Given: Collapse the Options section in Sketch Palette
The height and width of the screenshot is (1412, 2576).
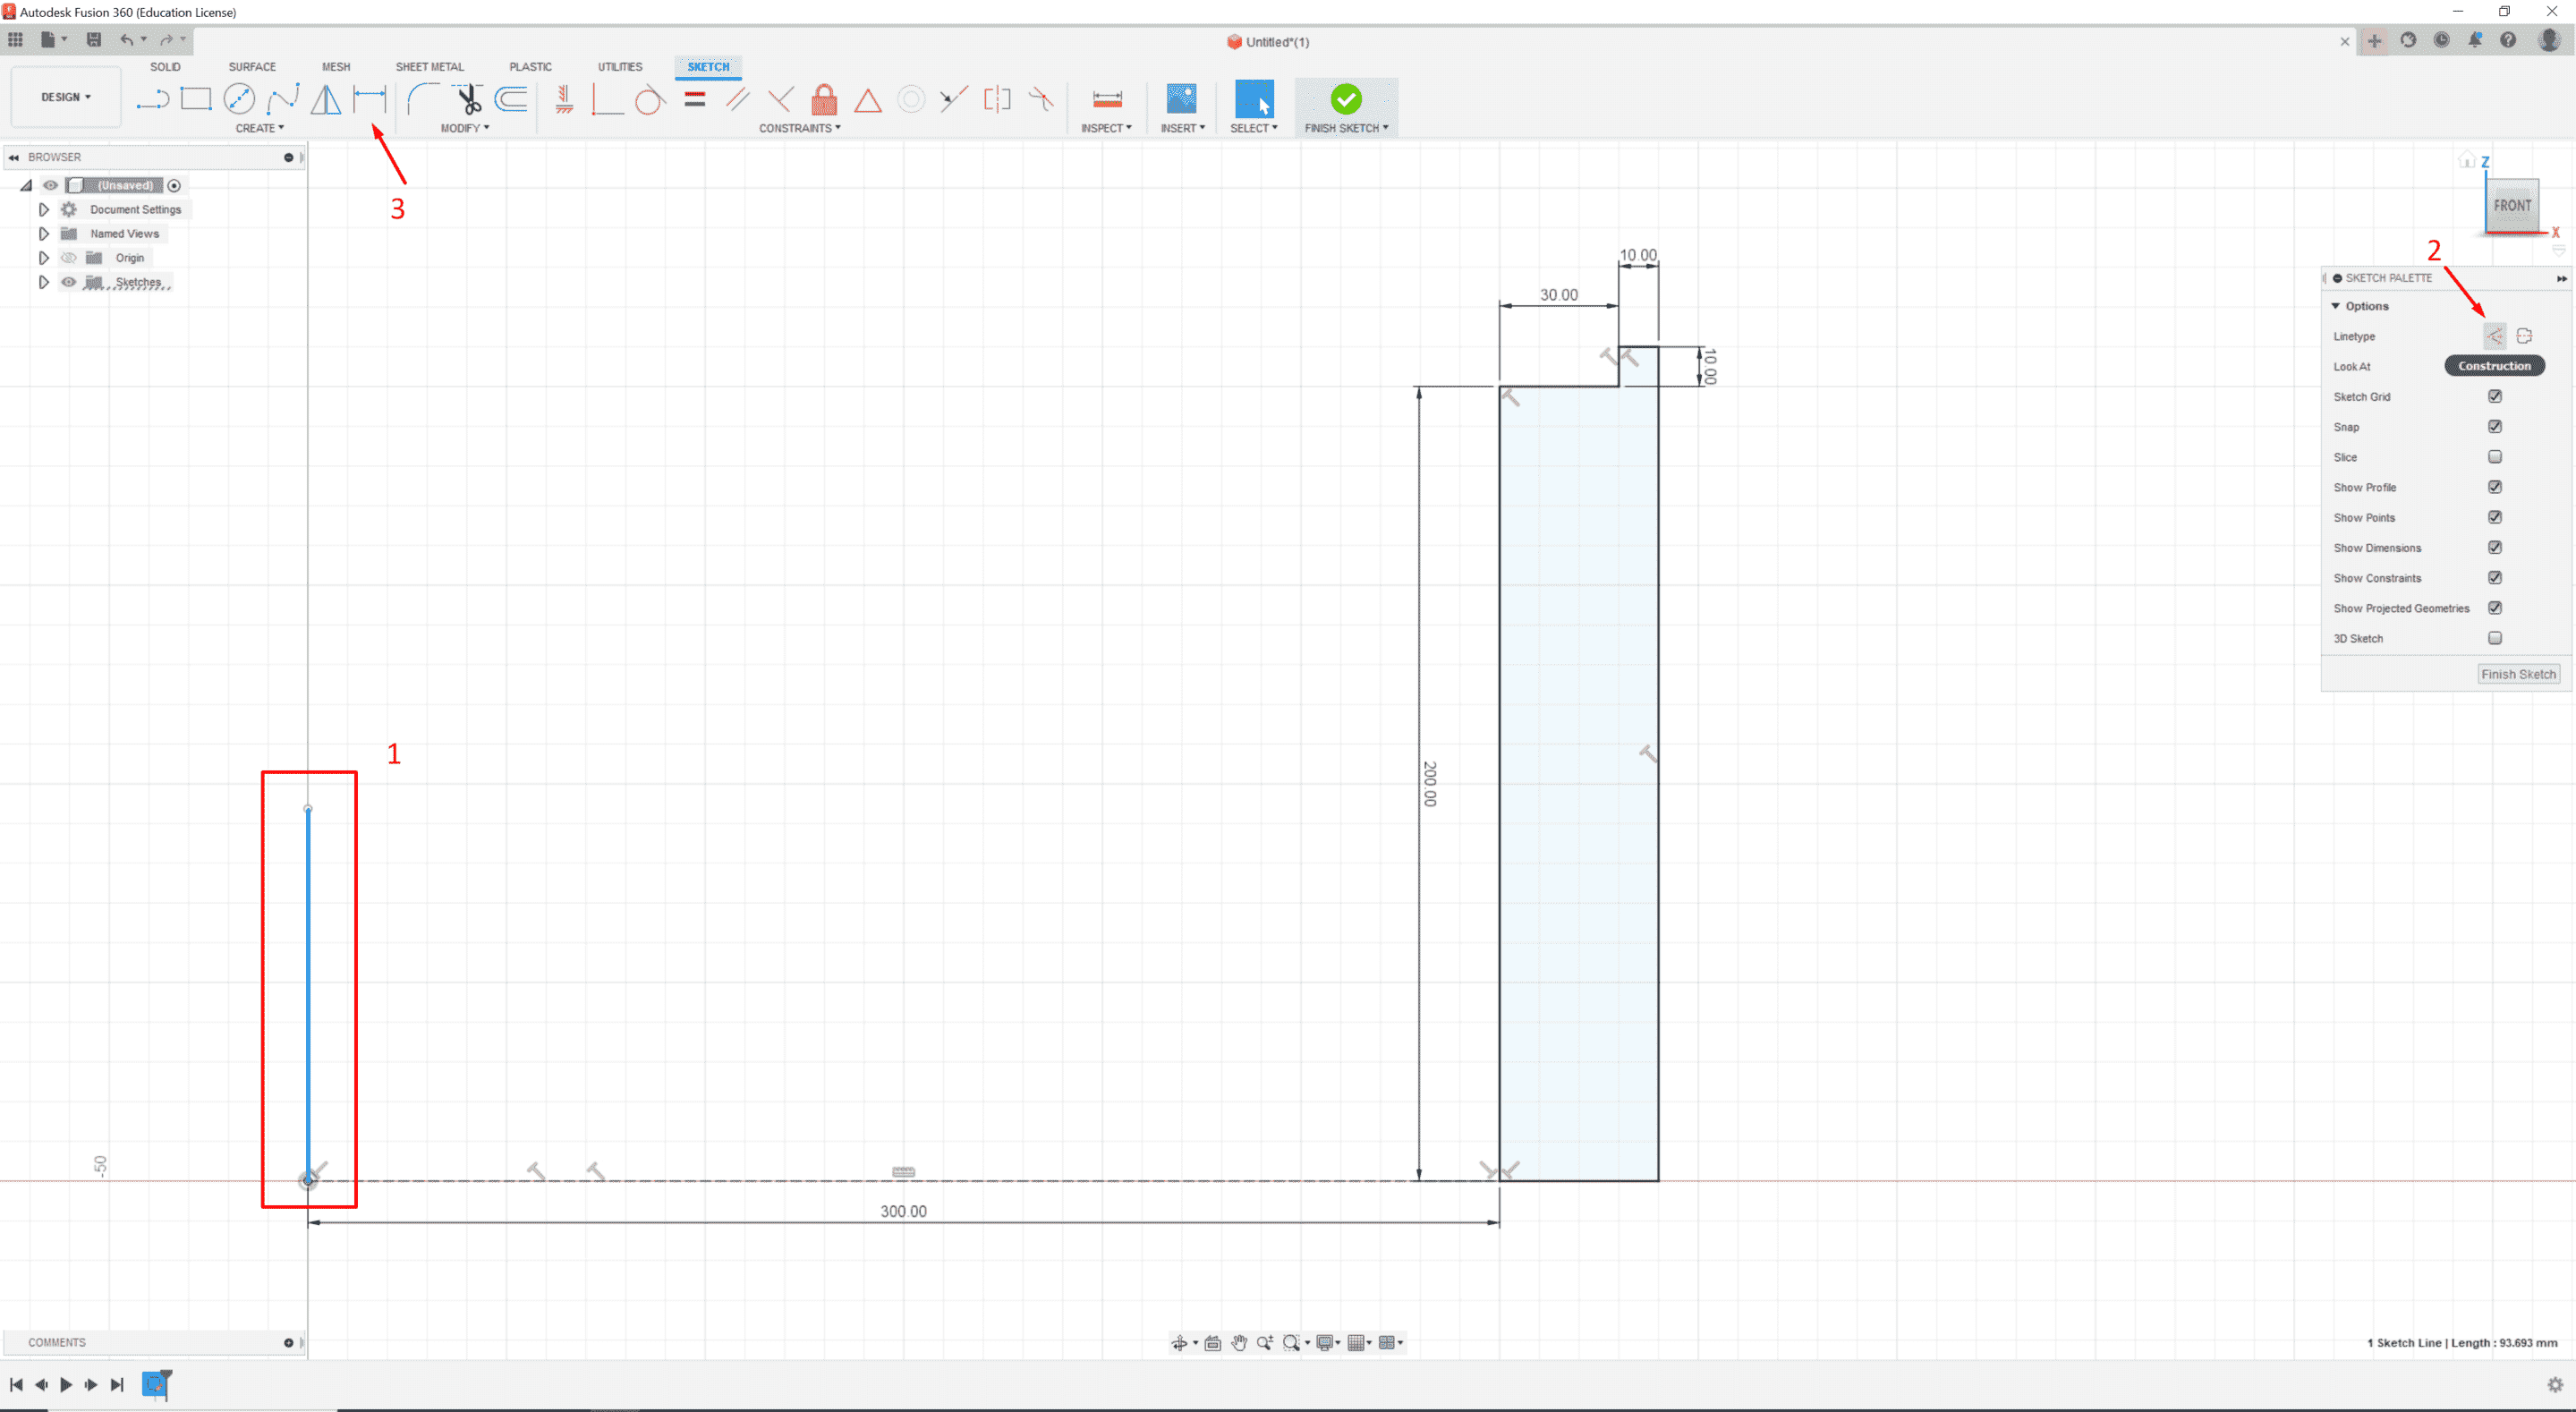Looking at the screenshot, I should (2336, 306).
